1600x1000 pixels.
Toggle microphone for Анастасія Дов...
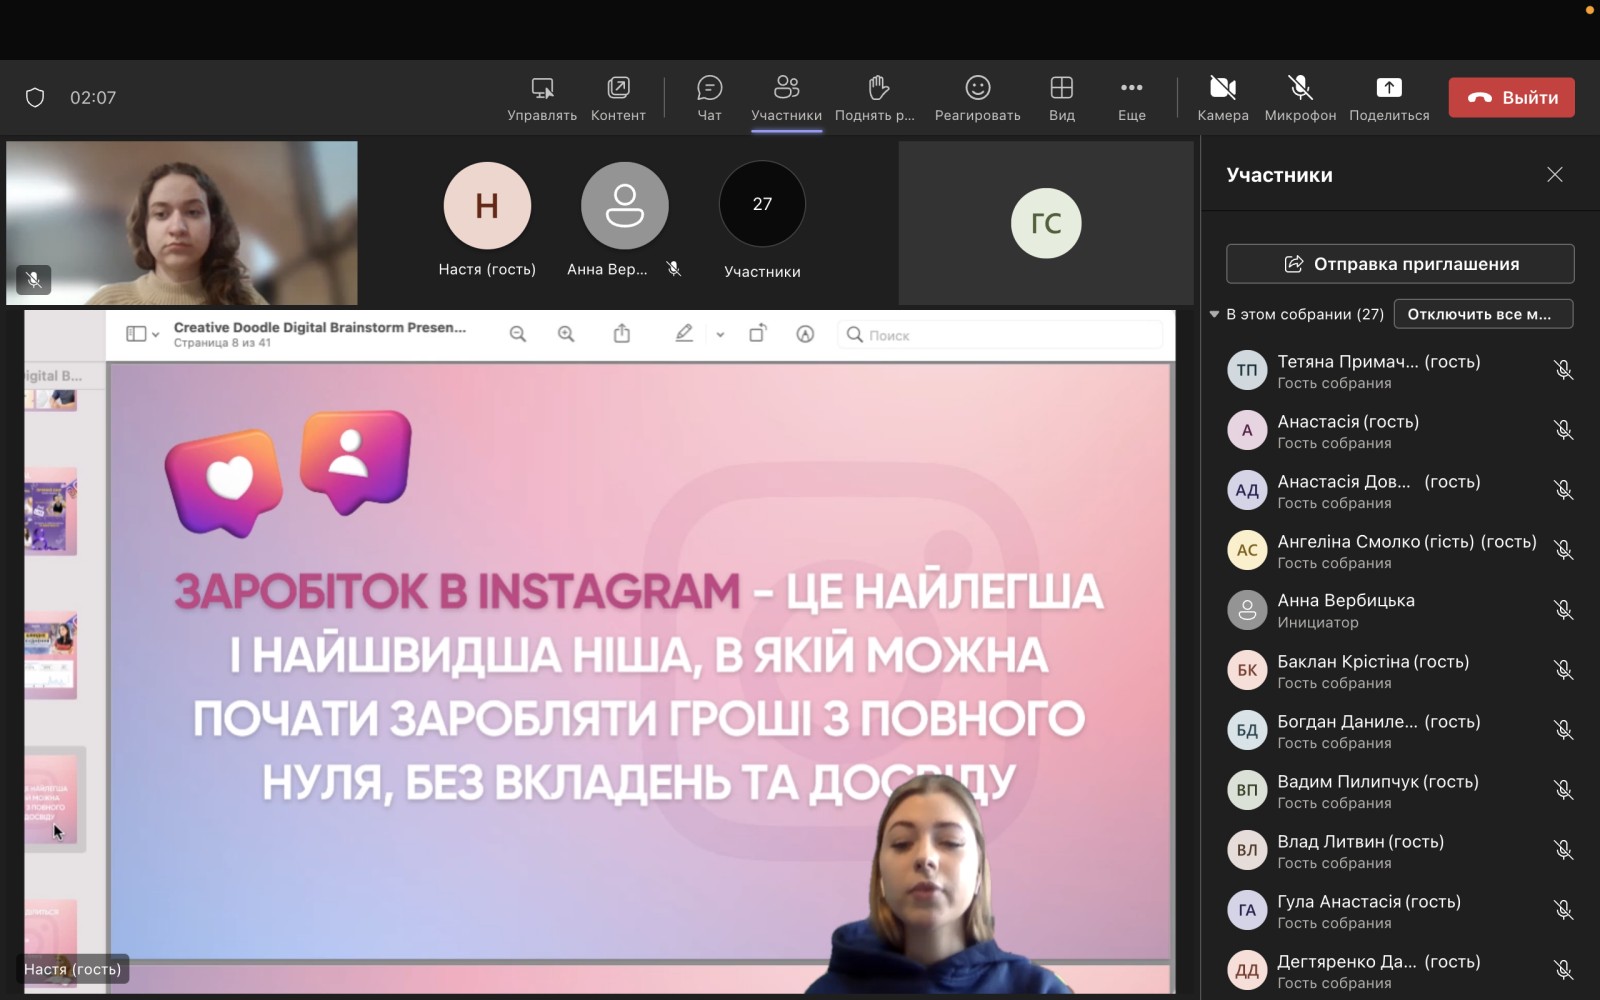(x=1564, y=490)
